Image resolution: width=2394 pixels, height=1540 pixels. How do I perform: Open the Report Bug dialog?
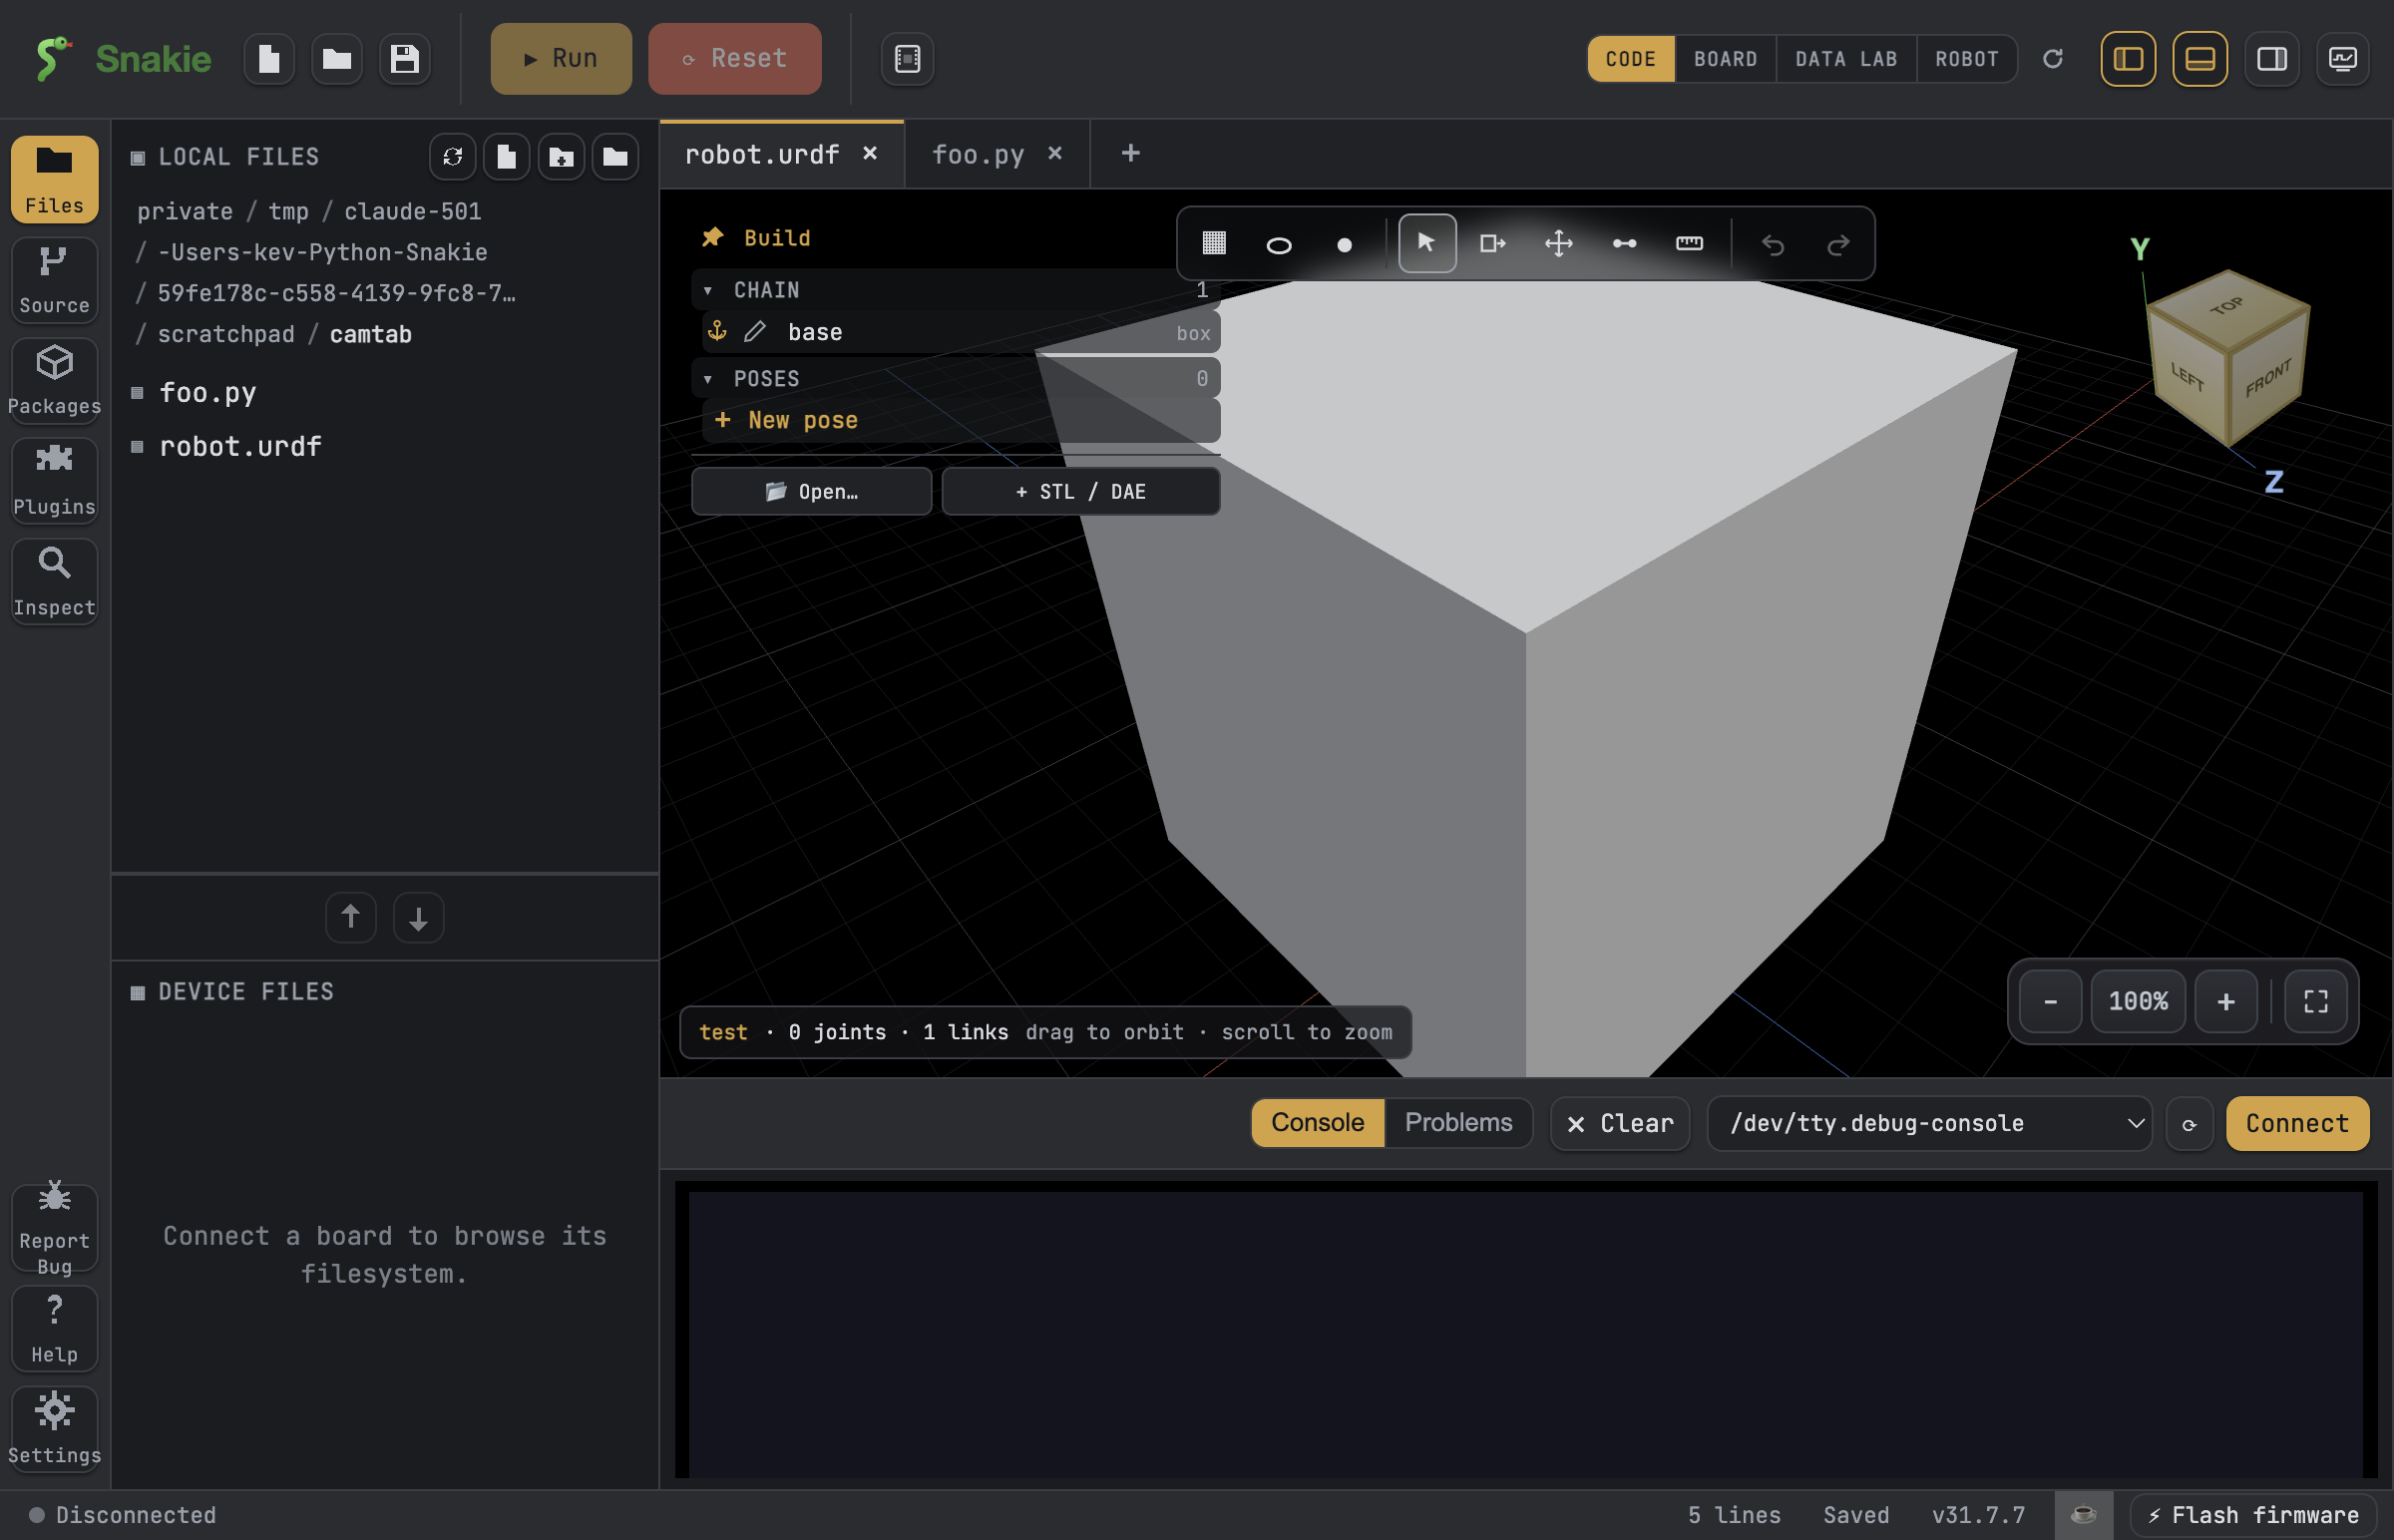tap(54, 1228)
